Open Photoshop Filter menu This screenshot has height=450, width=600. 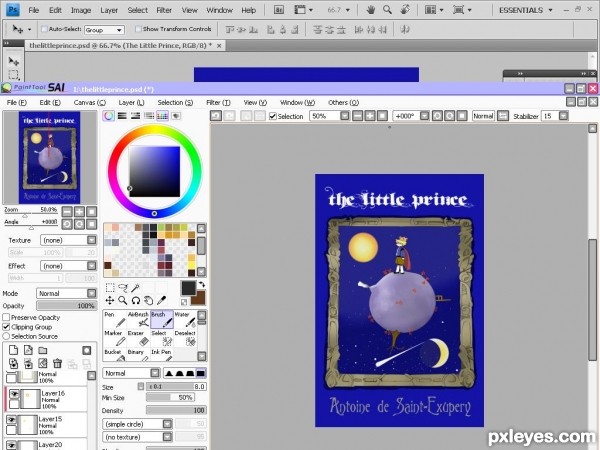164,10
